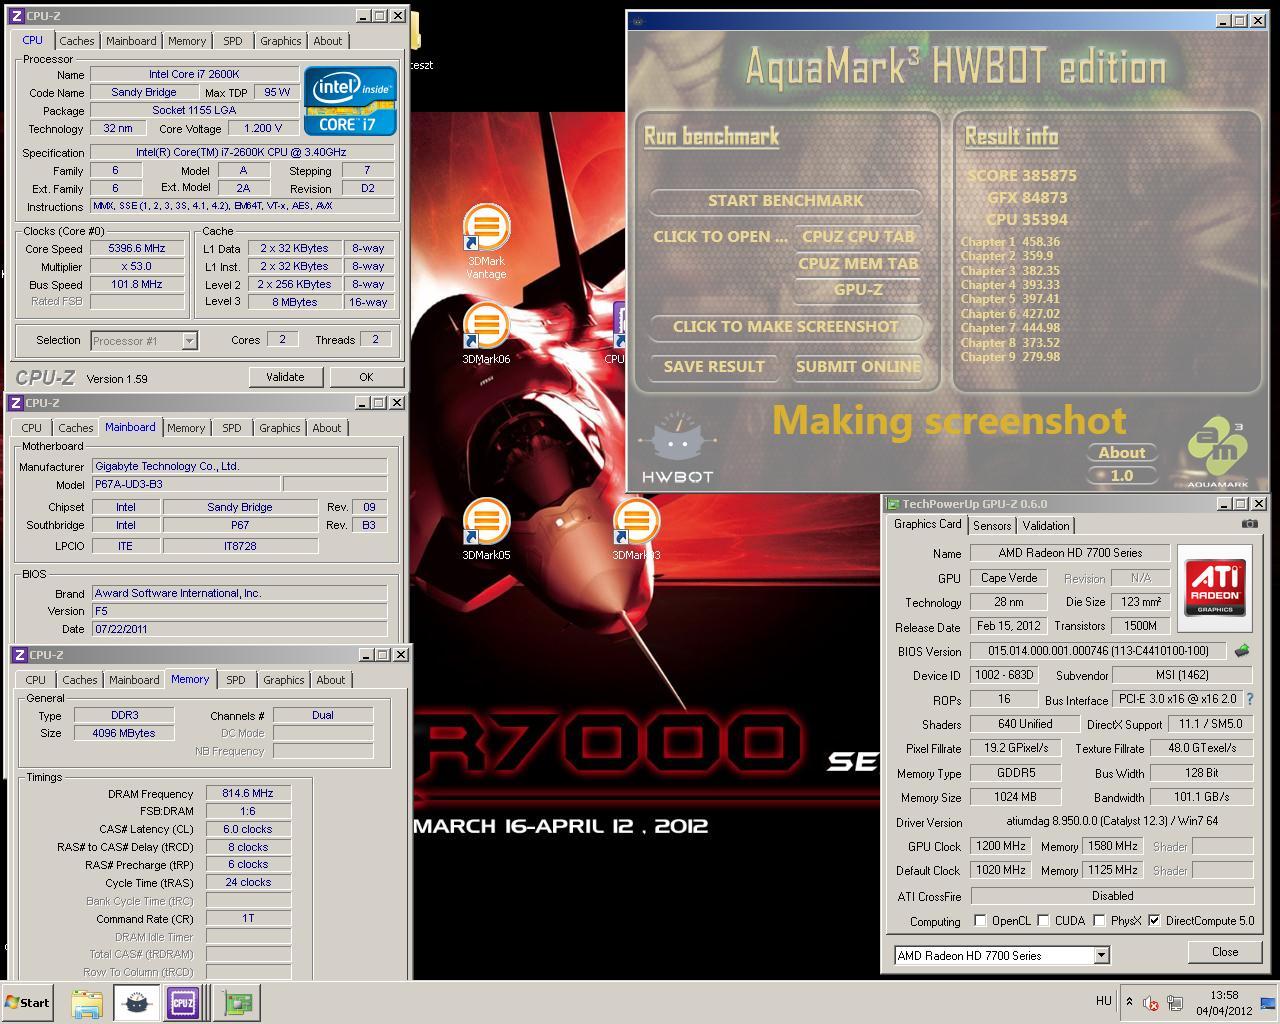Switch to CPU-Z taskbar button
The width and height of the screenshot is (1280, 1024).
pos(183,1002)
